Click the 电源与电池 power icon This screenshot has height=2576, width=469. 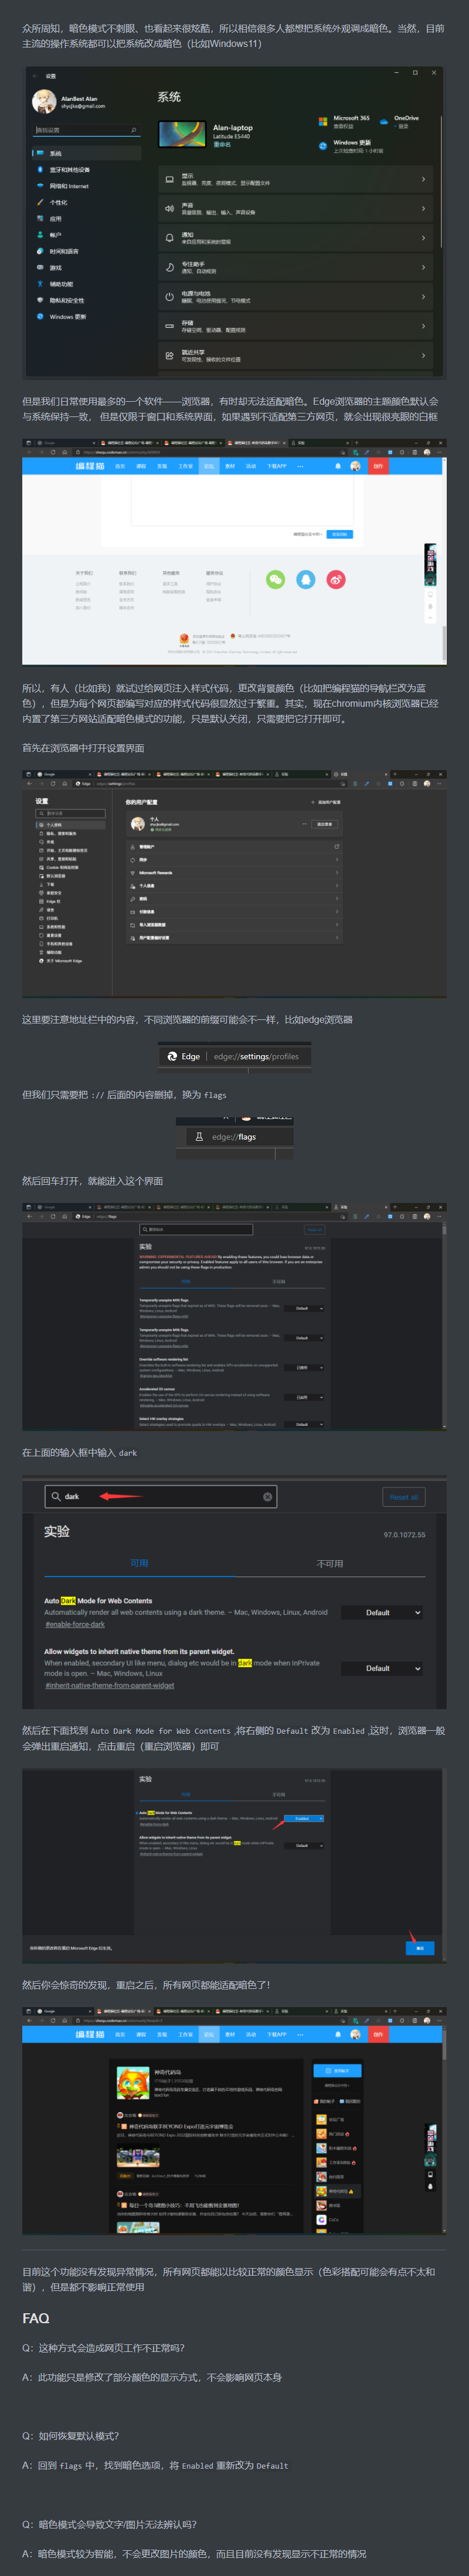coord(169,297)
